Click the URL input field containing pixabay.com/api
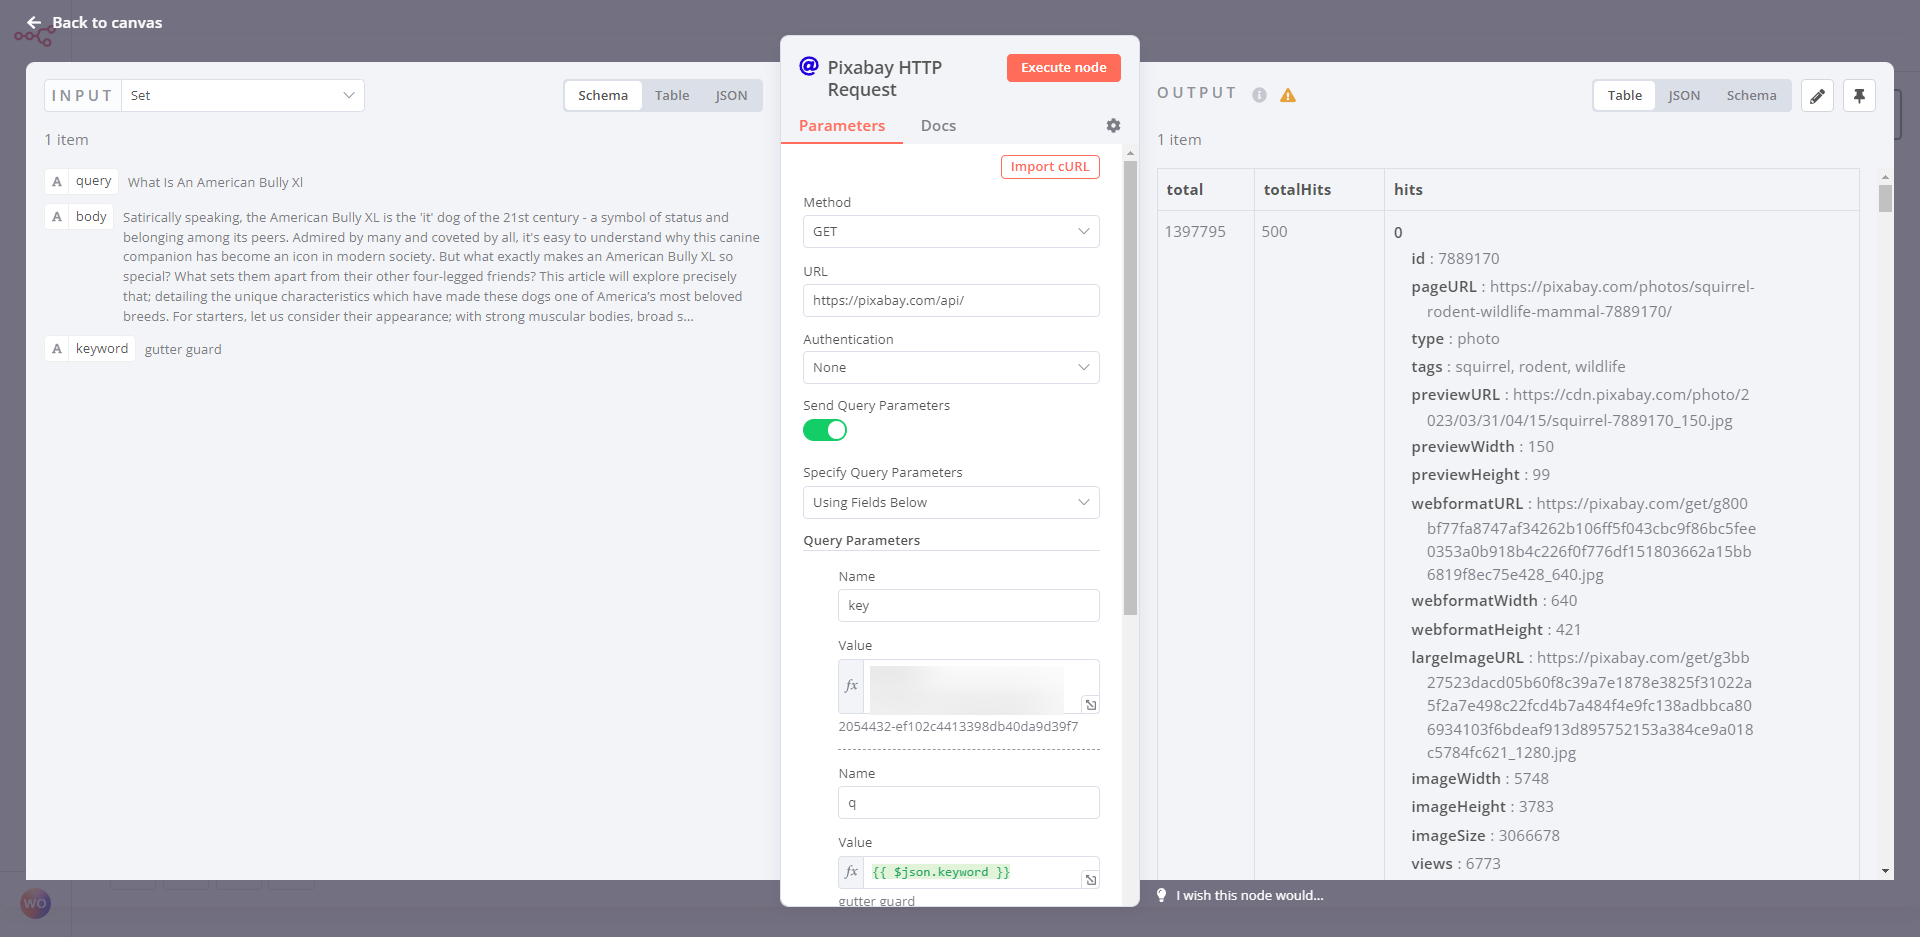Viewport: 1920px width, 937px height. click(950, 300)
